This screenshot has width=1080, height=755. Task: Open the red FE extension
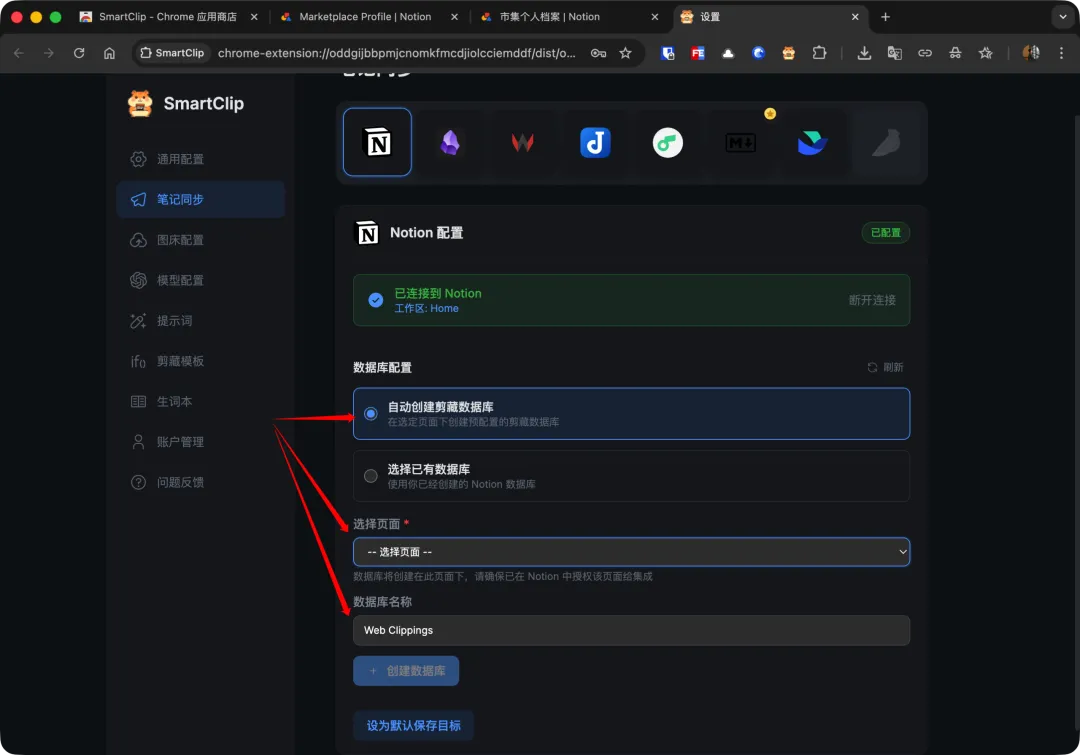pyautogui.click(x=698, y=53)
